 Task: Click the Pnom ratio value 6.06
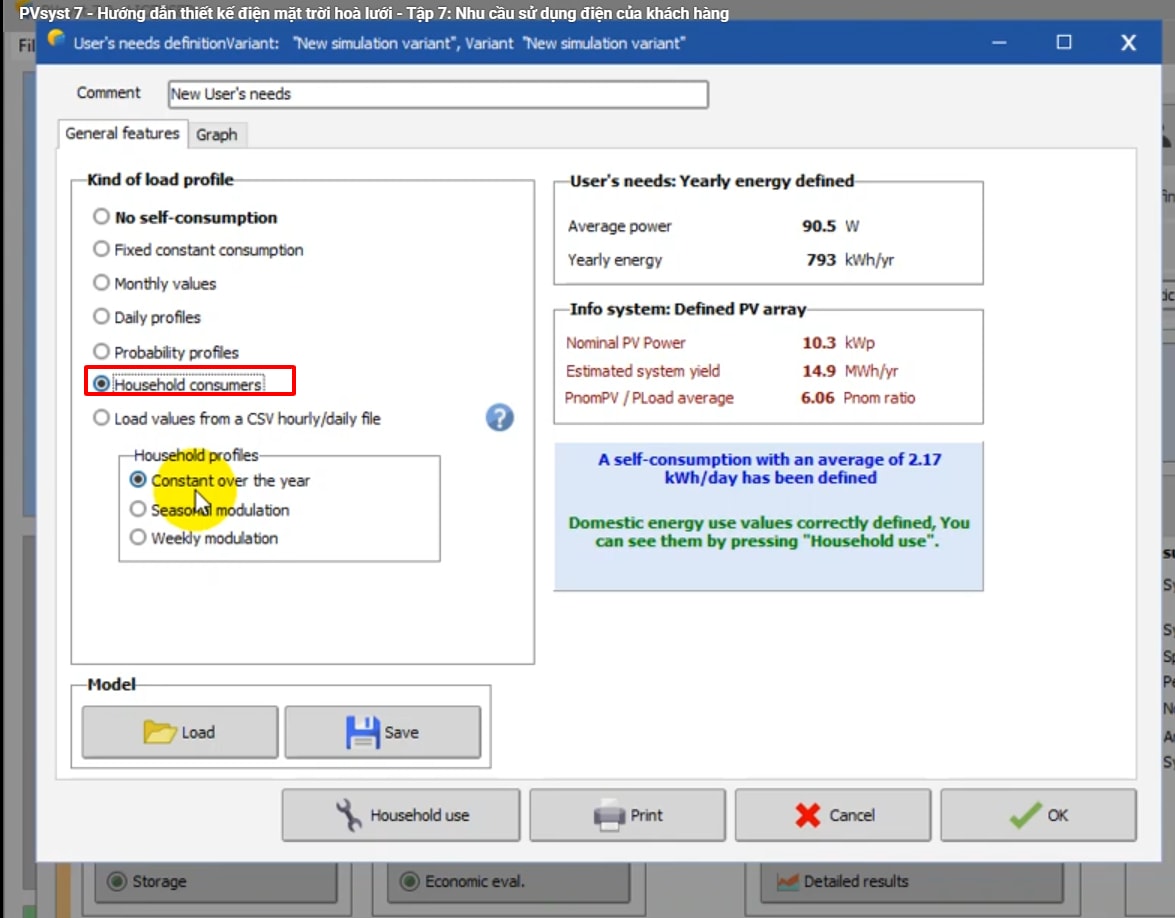coord(818,397)
